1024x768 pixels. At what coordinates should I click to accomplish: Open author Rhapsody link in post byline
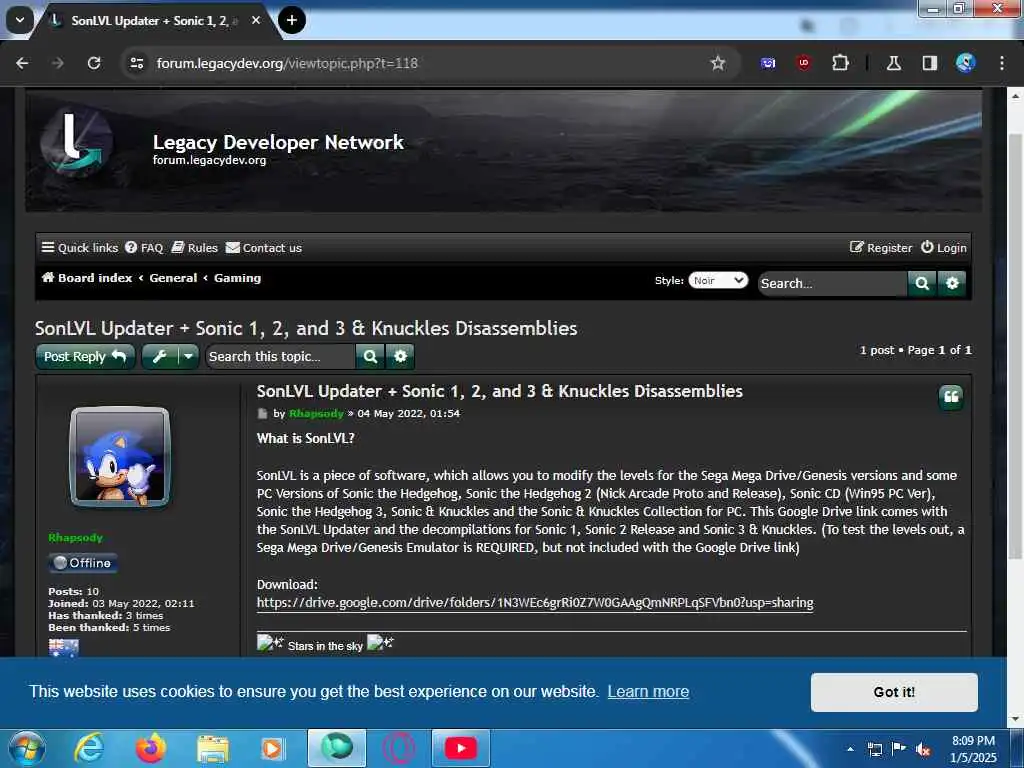point(316,413)
